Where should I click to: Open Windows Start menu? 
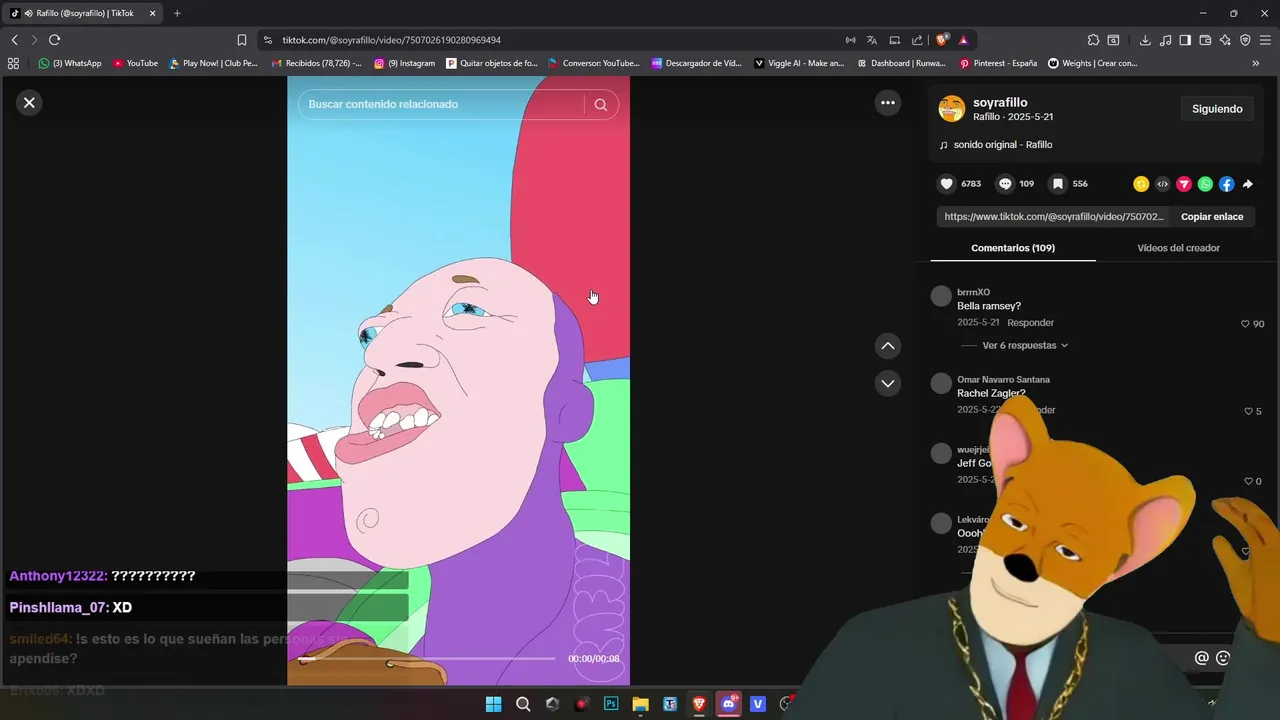[x=493, y=704]
